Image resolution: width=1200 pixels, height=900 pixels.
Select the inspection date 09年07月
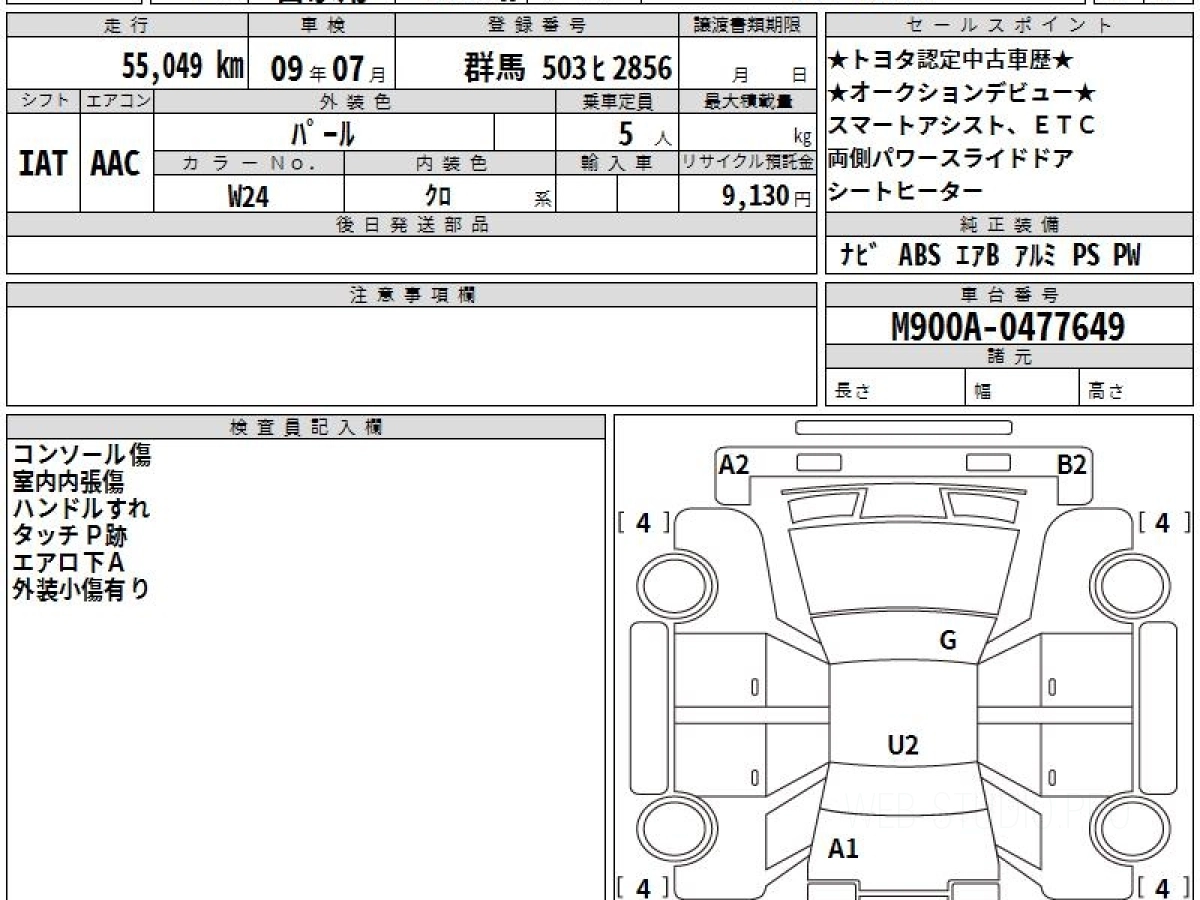pos(328,69)
